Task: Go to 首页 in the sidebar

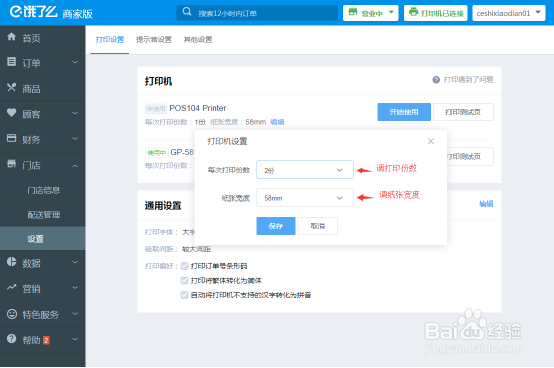Action: point(42,38)
